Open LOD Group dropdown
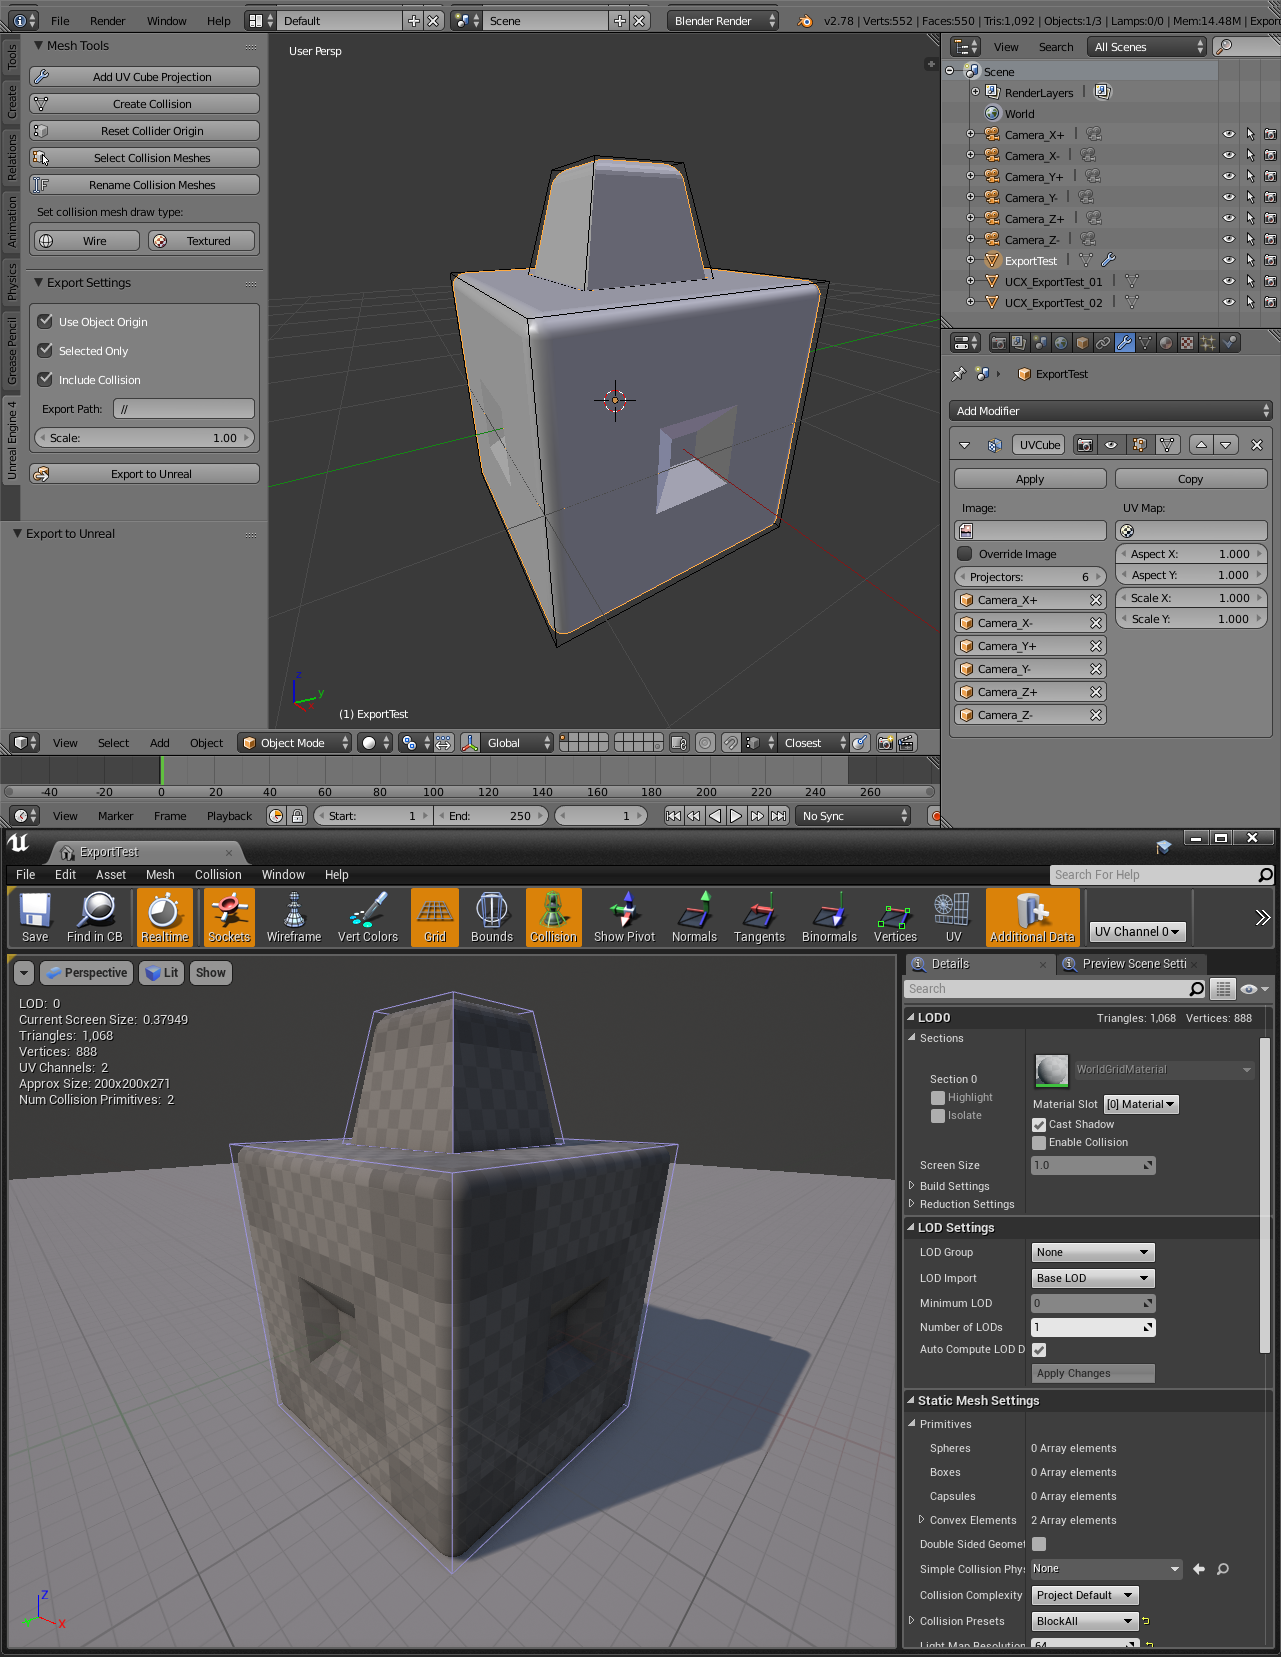 point(1093,1252)
